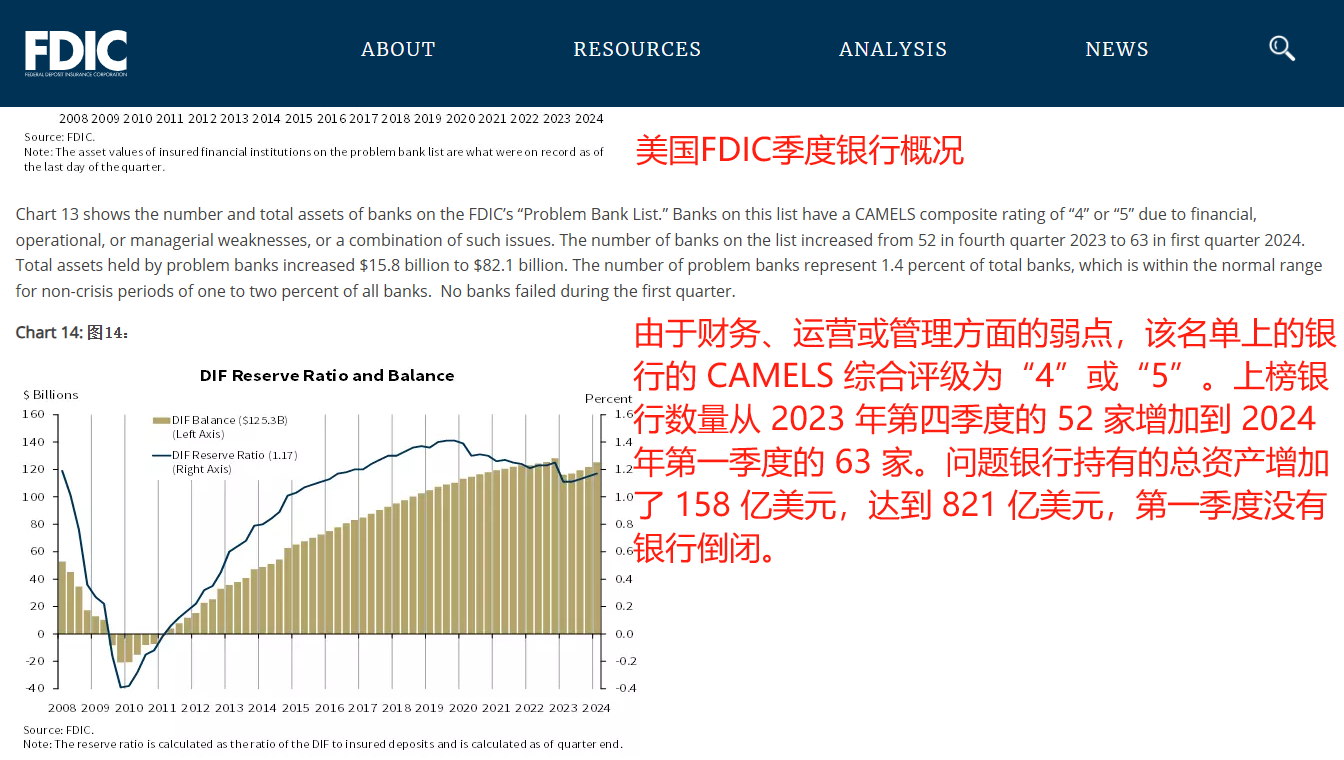Viewport: 1344px width, 760px height.
Task: Click 'Source: FDIC.' beneath the DIF chart
Action: pyautogui.click(x=58, y=730)
